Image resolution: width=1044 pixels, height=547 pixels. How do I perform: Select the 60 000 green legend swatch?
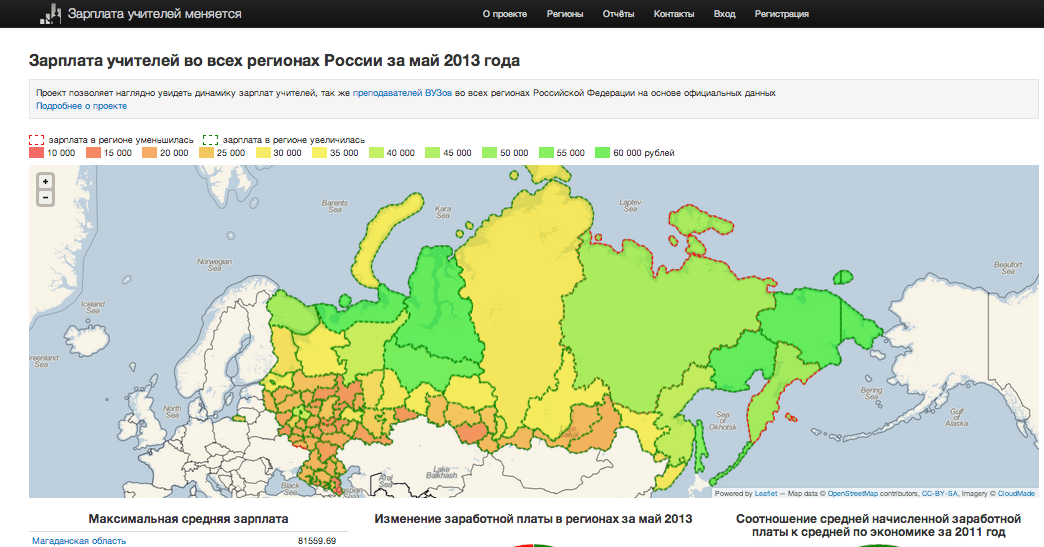(603, 153)
